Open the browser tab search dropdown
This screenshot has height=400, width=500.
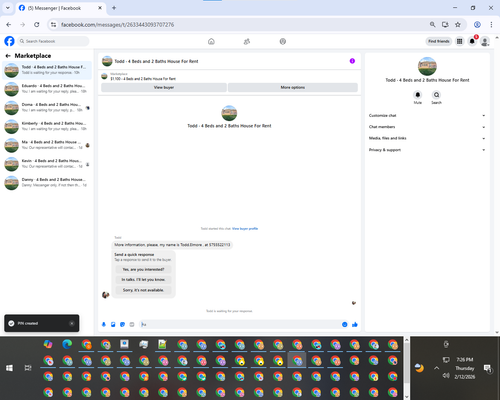tap(8, 8)
